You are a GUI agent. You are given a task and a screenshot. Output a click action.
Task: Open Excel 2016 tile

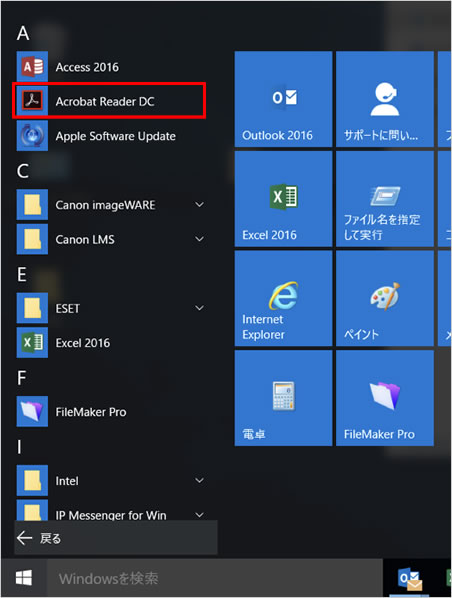283,199
